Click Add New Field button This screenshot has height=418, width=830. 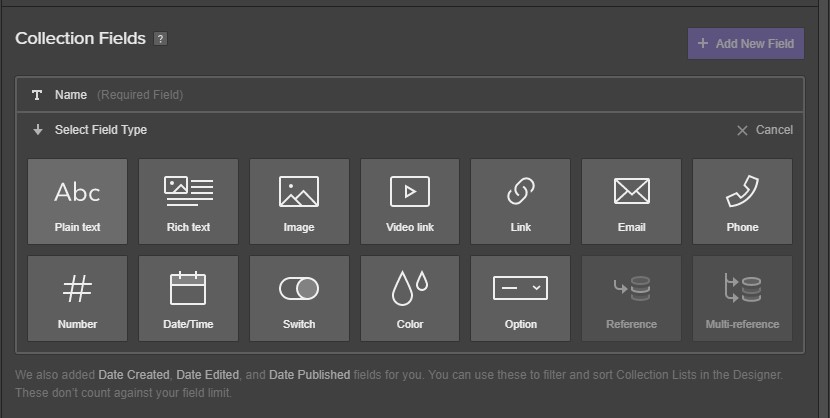[746, 43]
